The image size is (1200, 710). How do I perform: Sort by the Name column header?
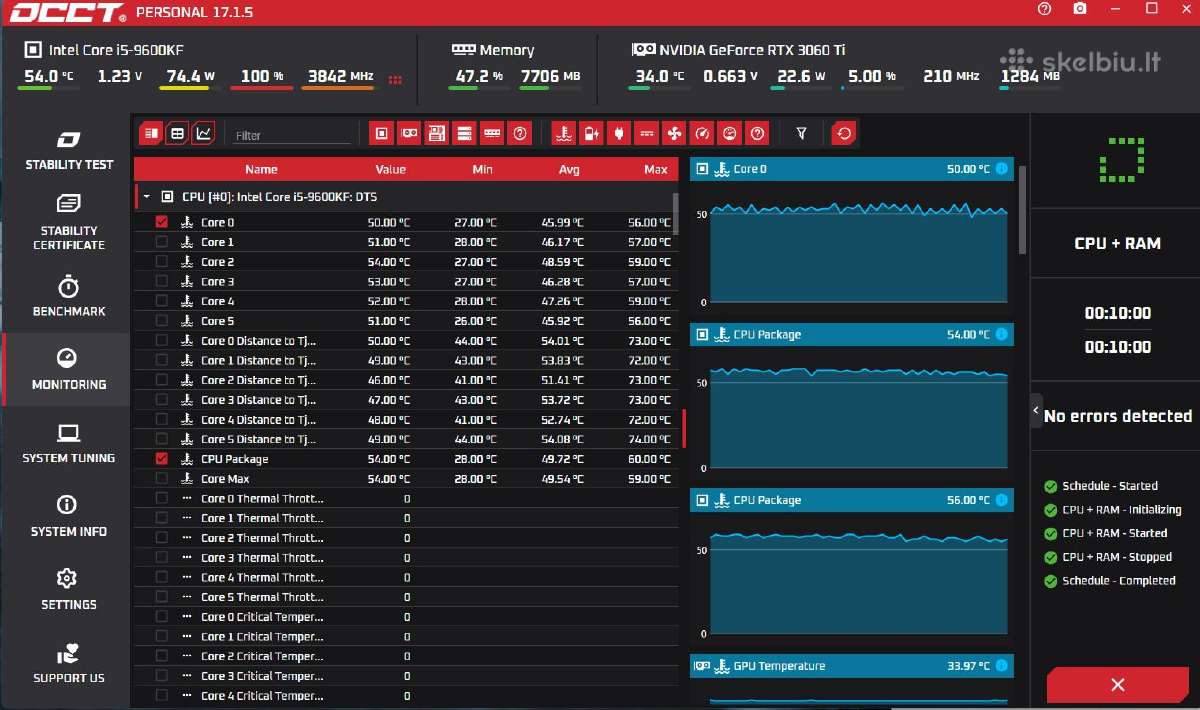pos(261,169)
